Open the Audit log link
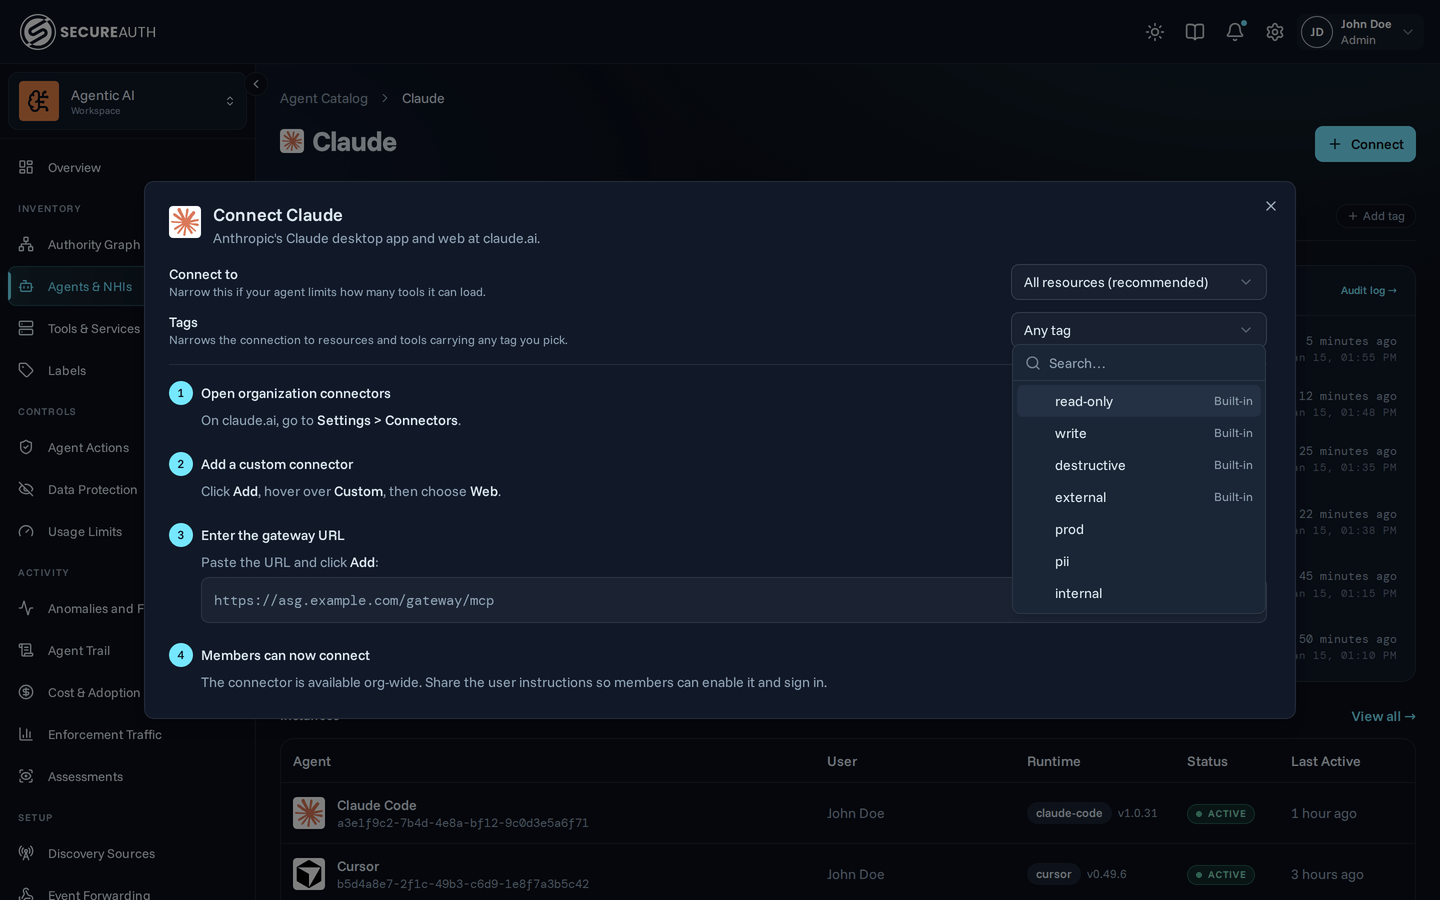1440x900 pixels. (x=1369, y=290)
